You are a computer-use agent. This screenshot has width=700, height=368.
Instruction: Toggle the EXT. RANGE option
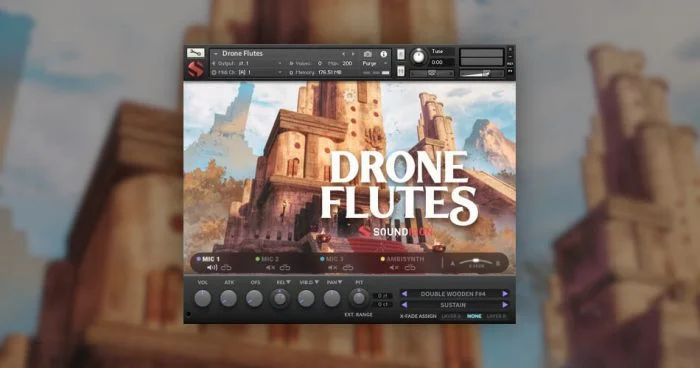(358, 315)
